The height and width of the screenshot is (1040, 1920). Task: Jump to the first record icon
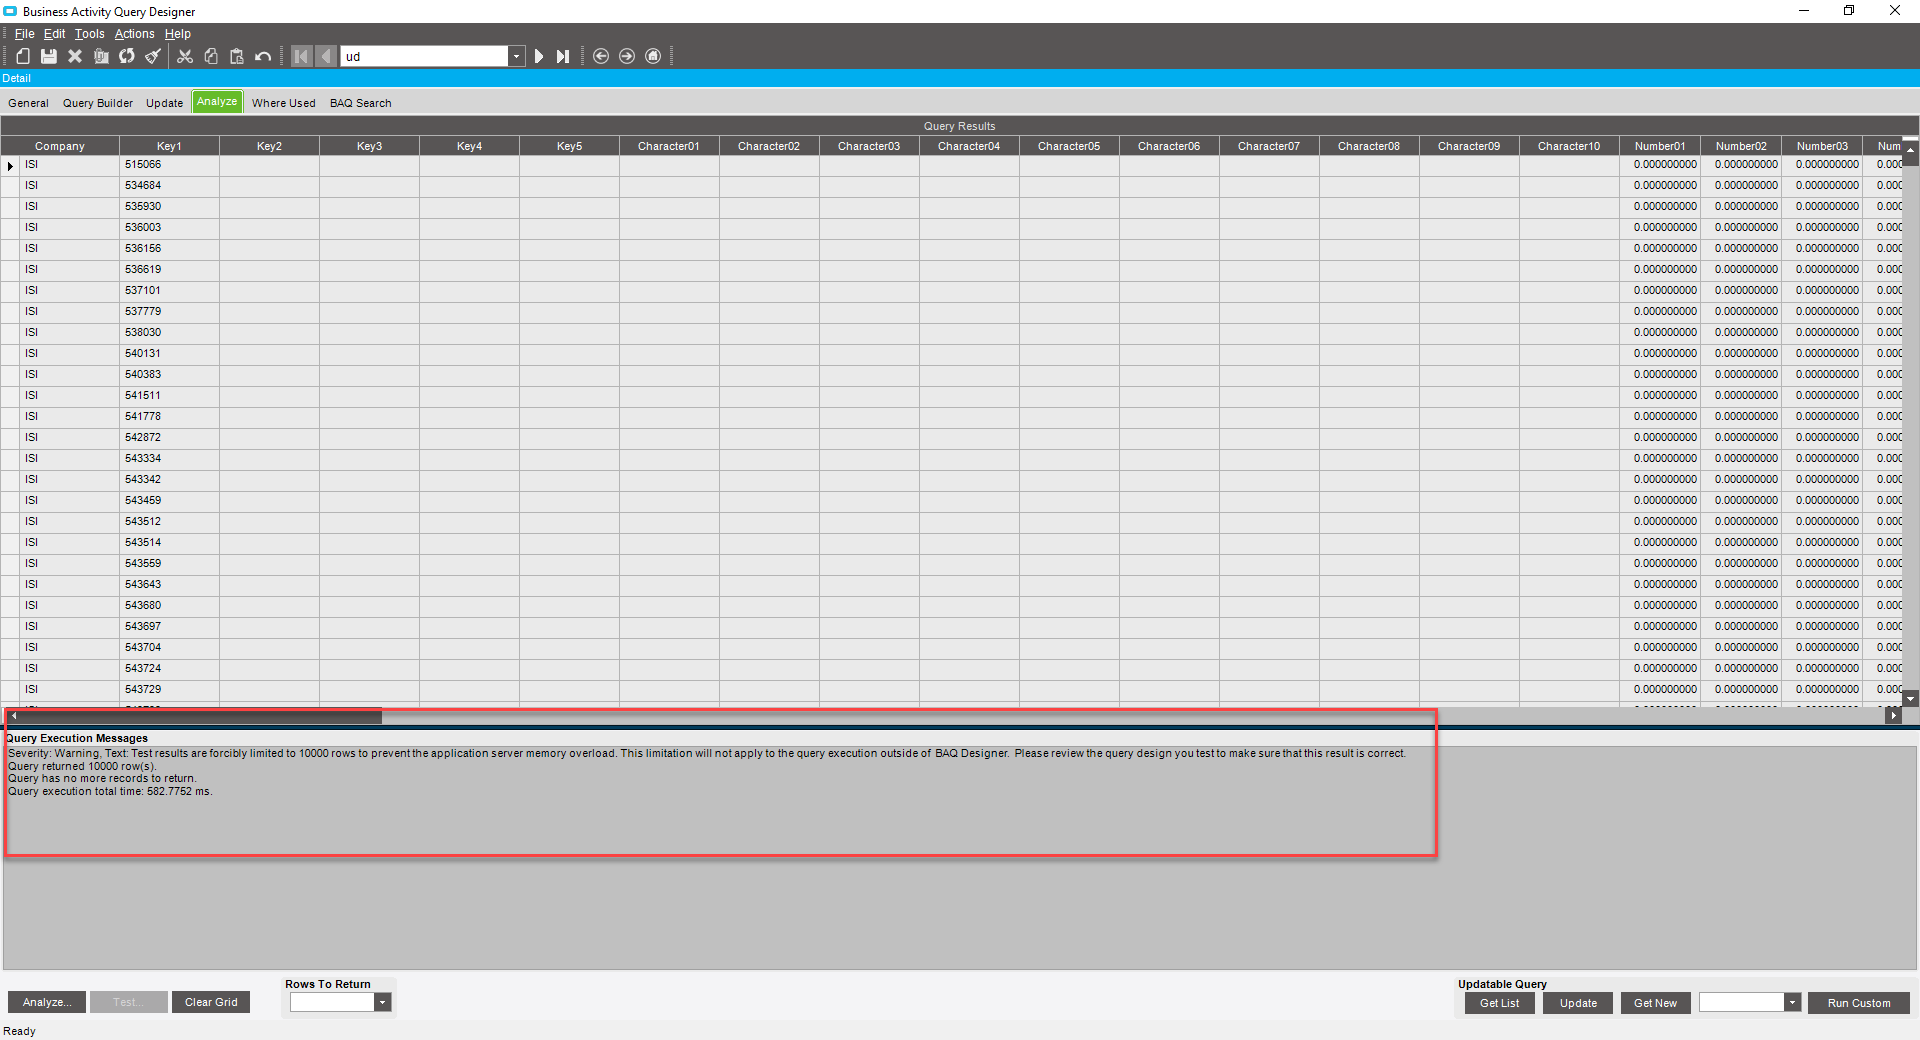coord(301,56)
